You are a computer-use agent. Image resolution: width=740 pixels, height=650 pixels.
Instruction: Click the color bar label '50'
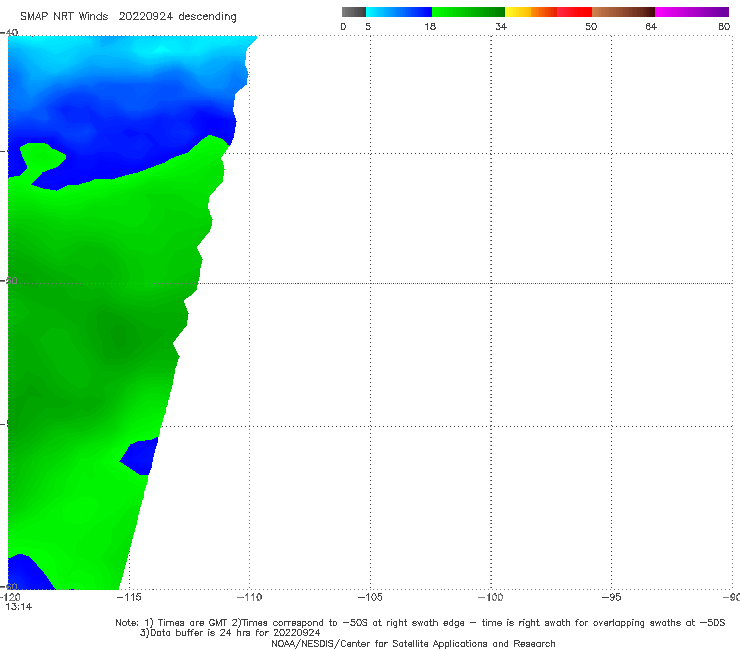591,26
